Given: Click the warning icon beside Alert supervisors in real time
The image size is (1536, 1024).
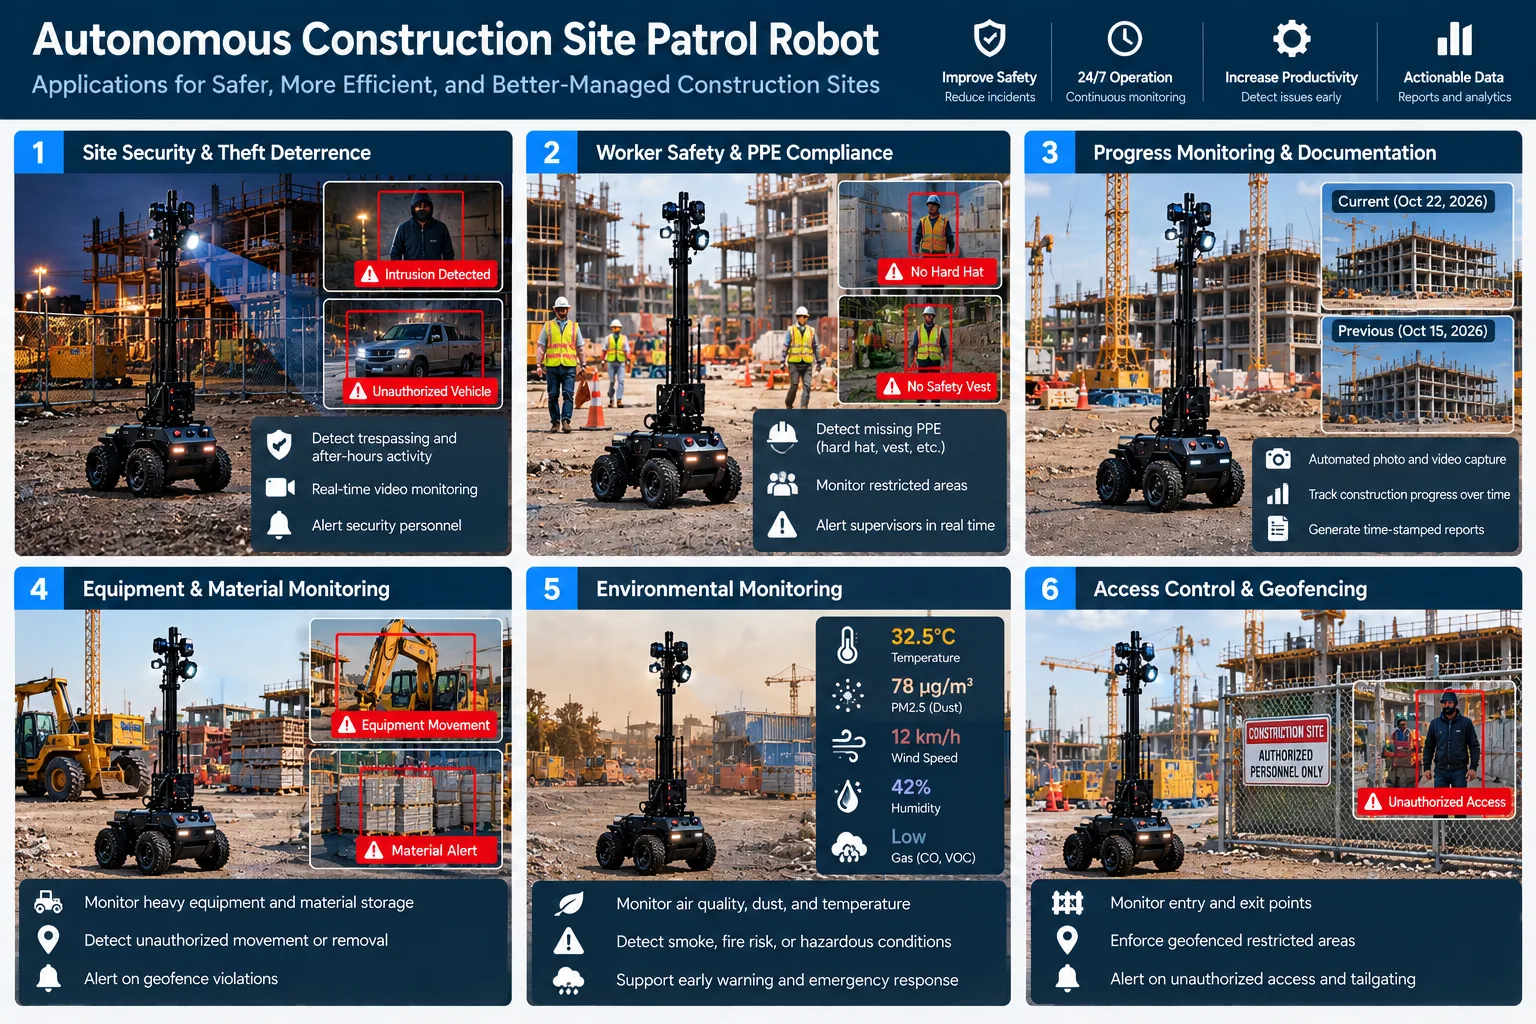Looking at the screenshot, I should [x=782, y=525].
